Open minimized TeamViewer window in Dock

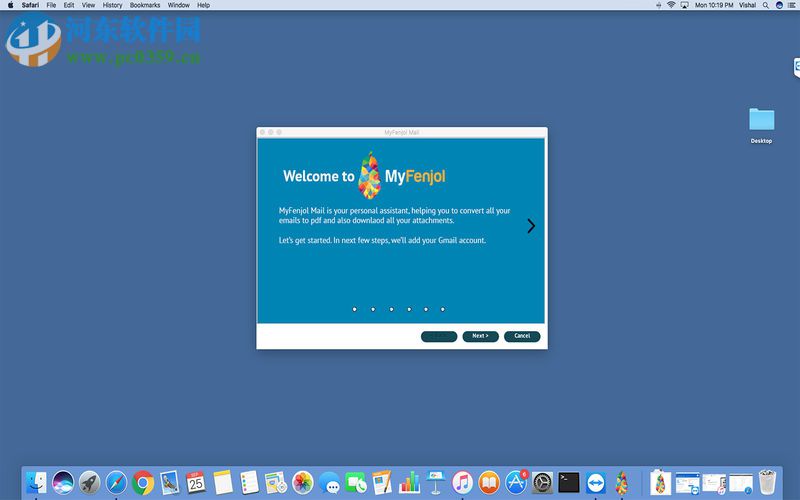(688, 483)
